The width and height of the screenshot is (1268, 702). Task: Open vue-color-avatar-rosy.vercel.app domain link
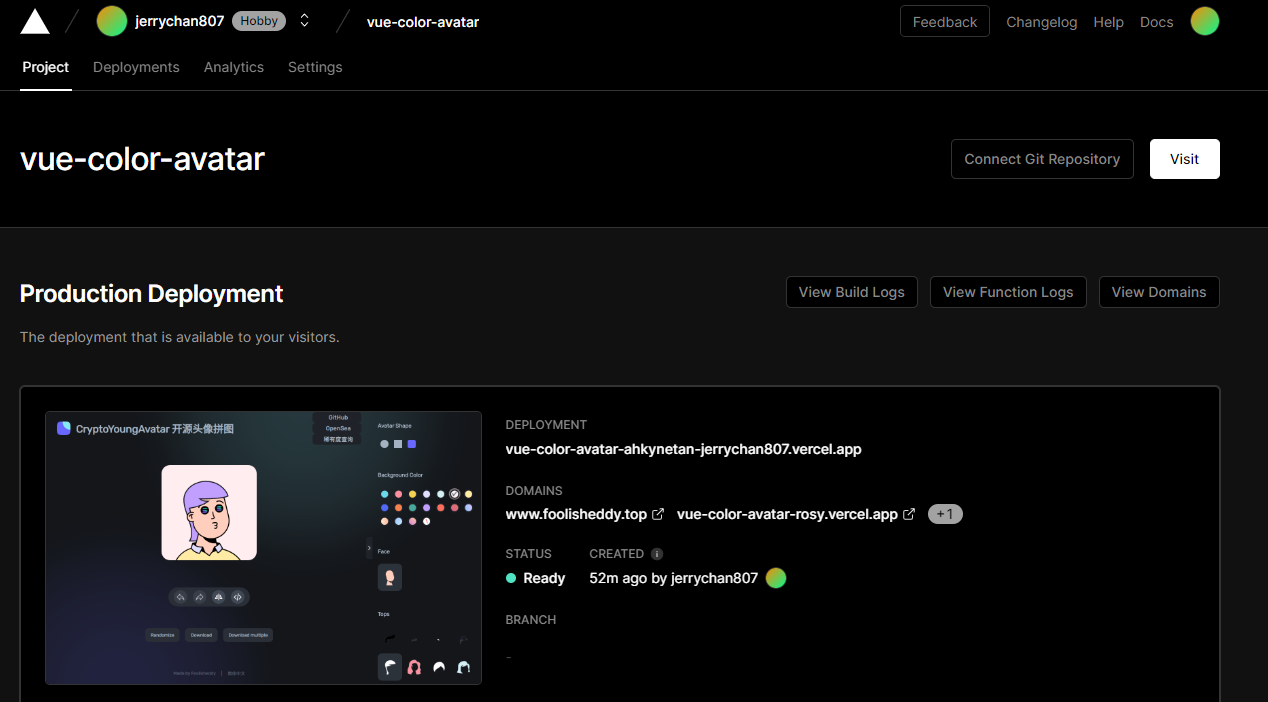click(x=787, y=514)
